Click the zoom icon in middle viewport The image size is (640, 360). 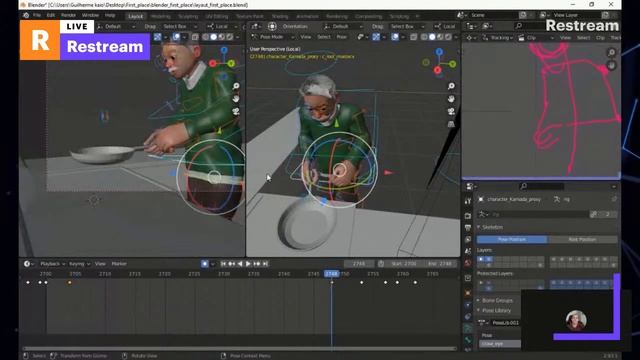tap(451, 86)
